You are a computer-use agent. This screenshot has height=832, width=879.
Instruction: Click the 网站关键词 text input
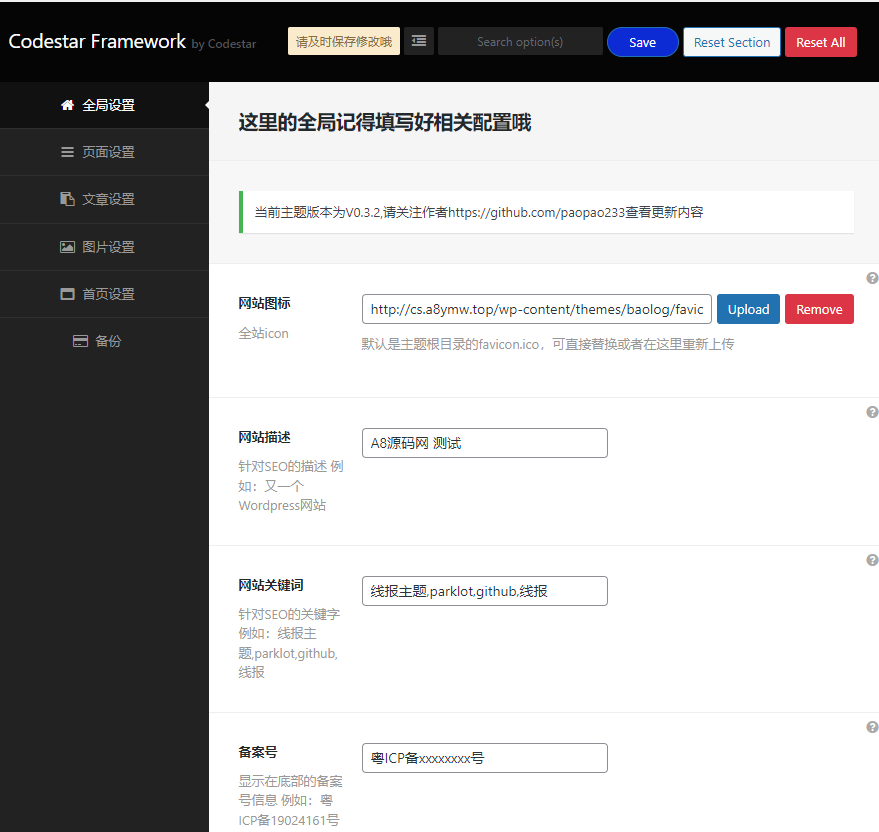point(484,591)
